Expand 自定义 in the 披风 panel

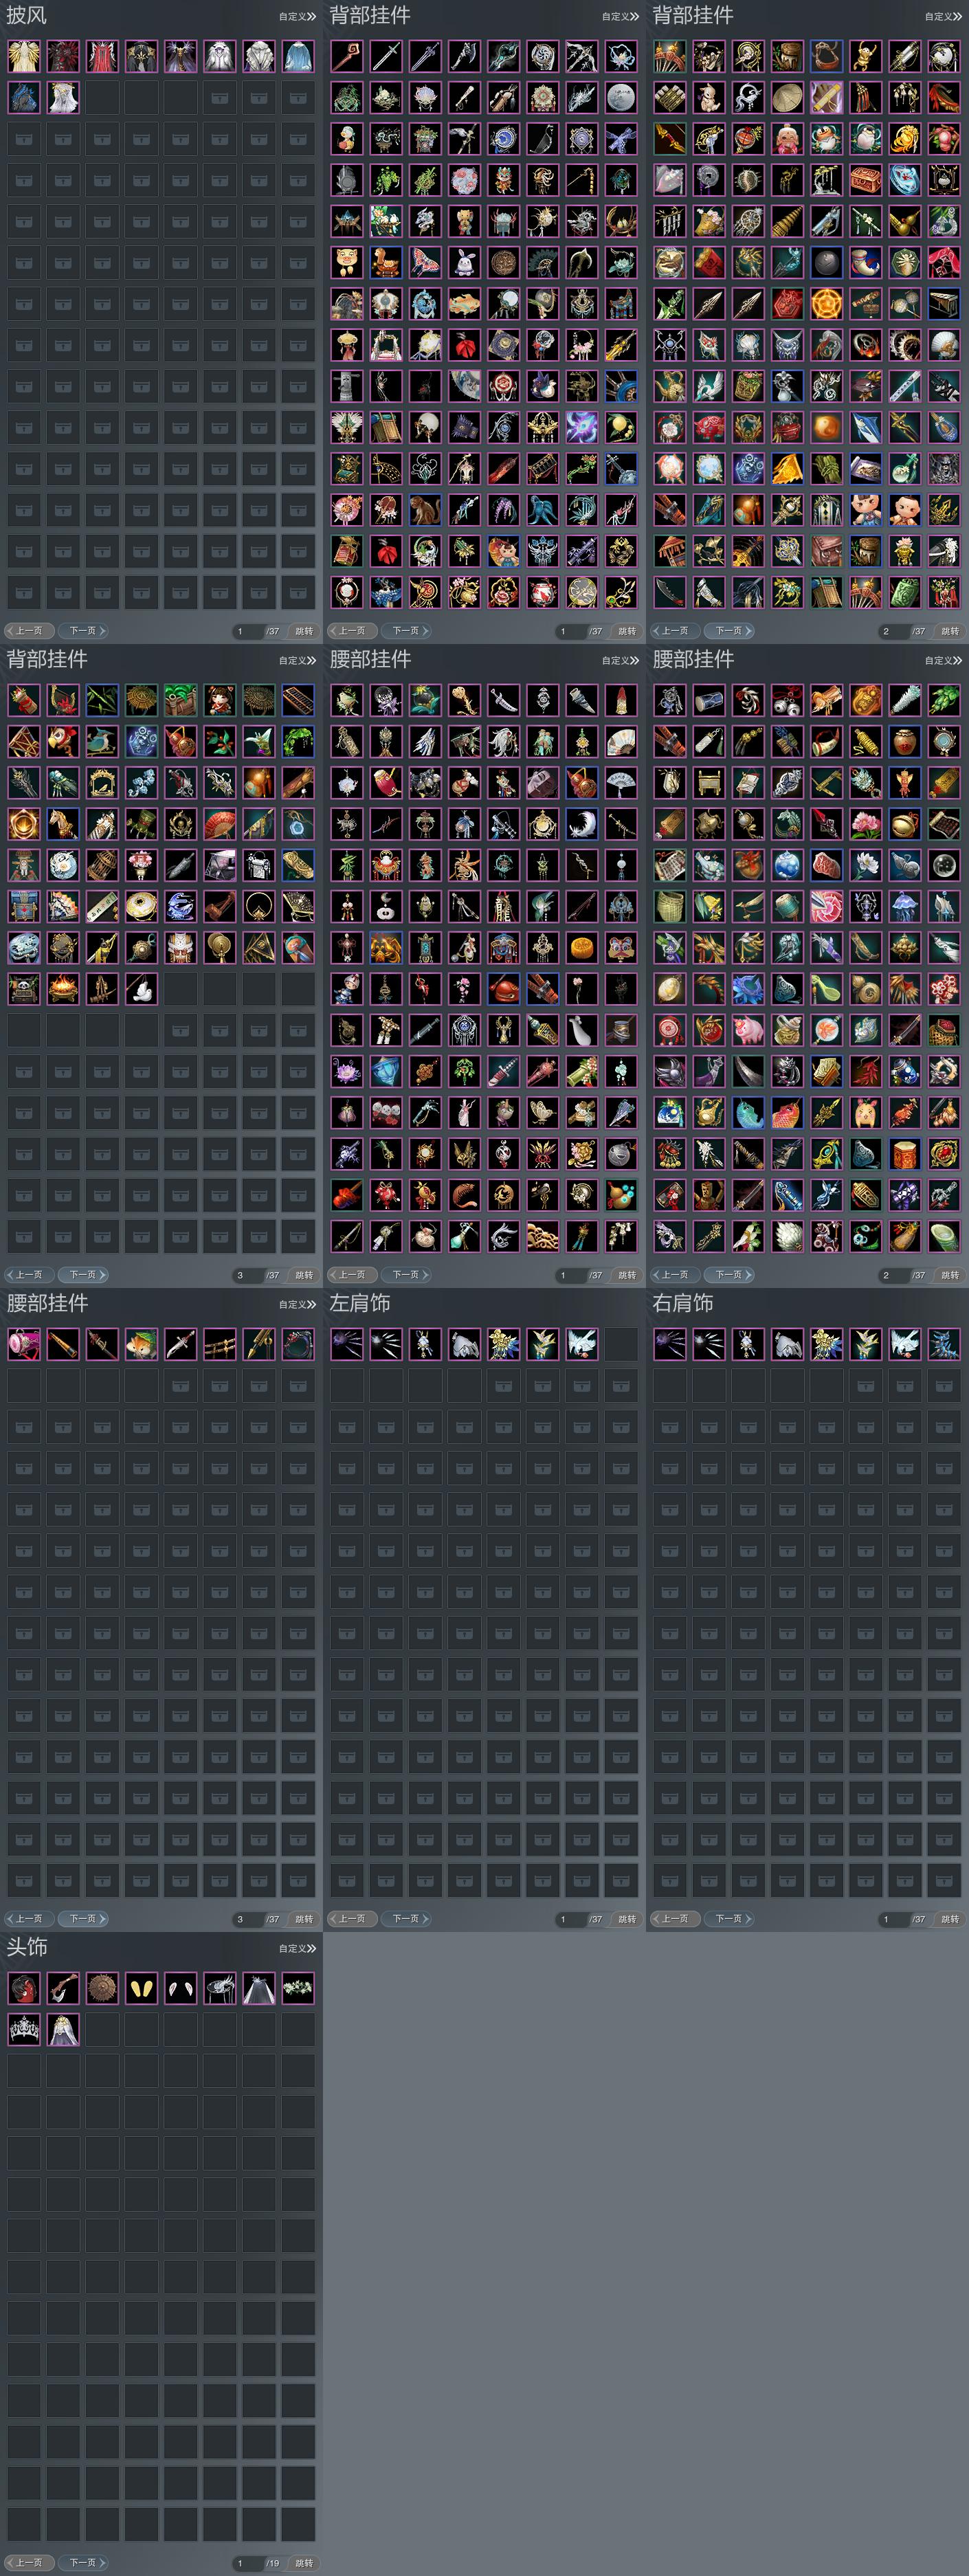(x=297, y=16)
